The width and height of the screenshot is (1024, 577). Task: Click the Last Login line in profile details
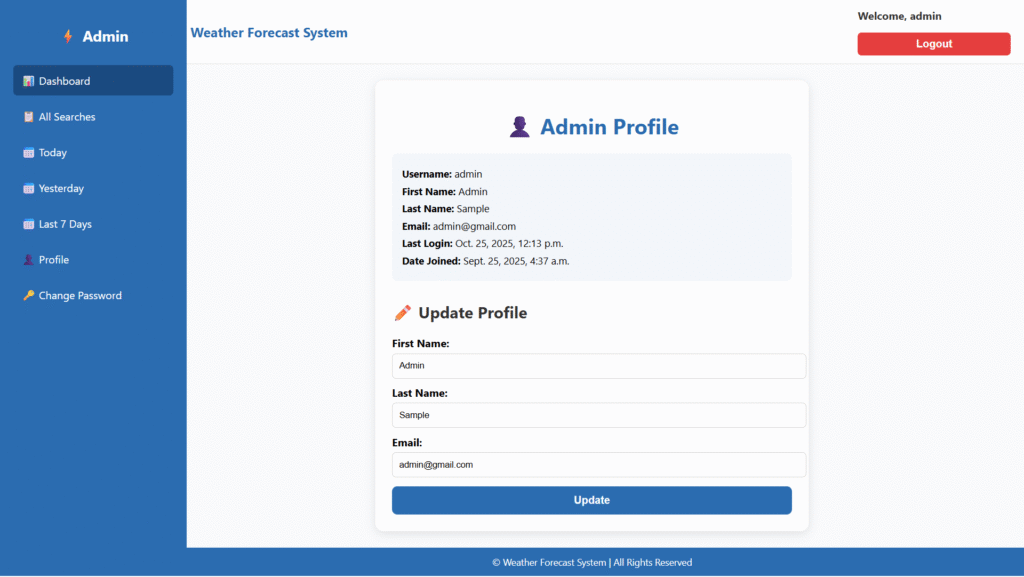[x=482, y=244]
